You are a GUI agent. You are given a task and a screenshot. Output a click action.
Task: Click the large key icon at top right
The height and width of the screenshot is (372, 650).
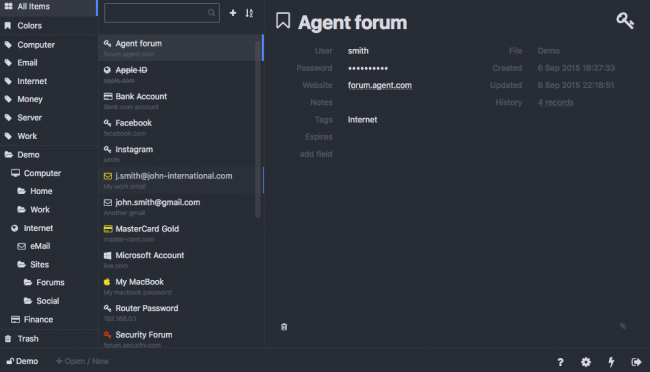point(625,20)
